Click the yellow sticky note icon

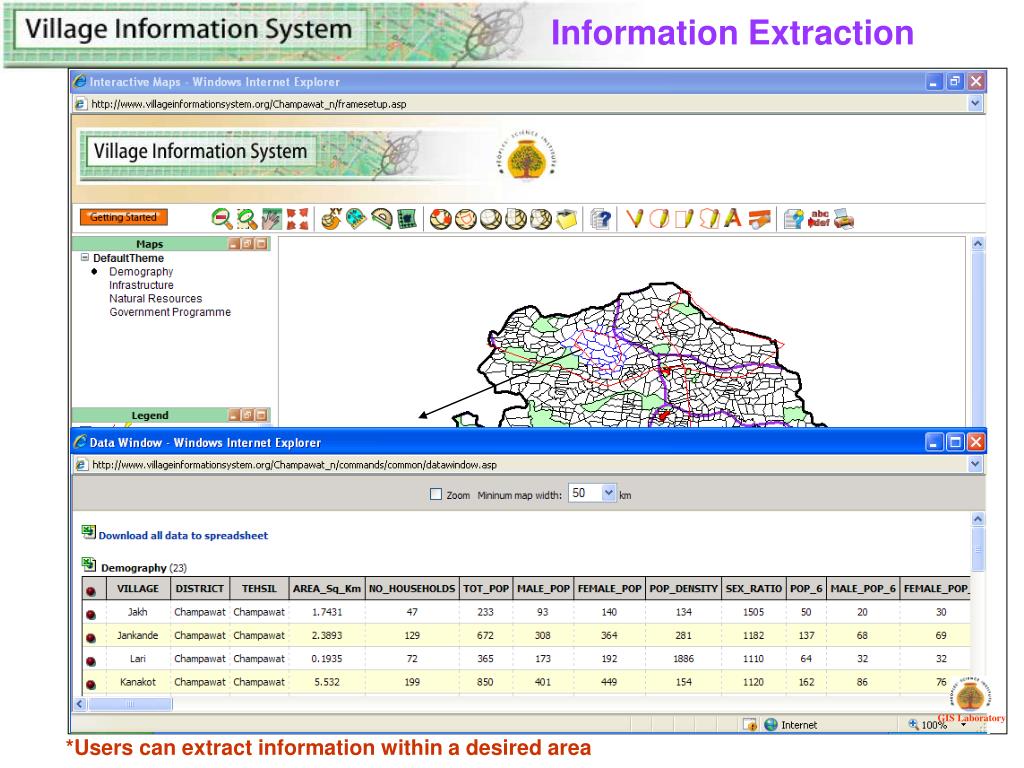pyautogui.click(x=566, y=219)
